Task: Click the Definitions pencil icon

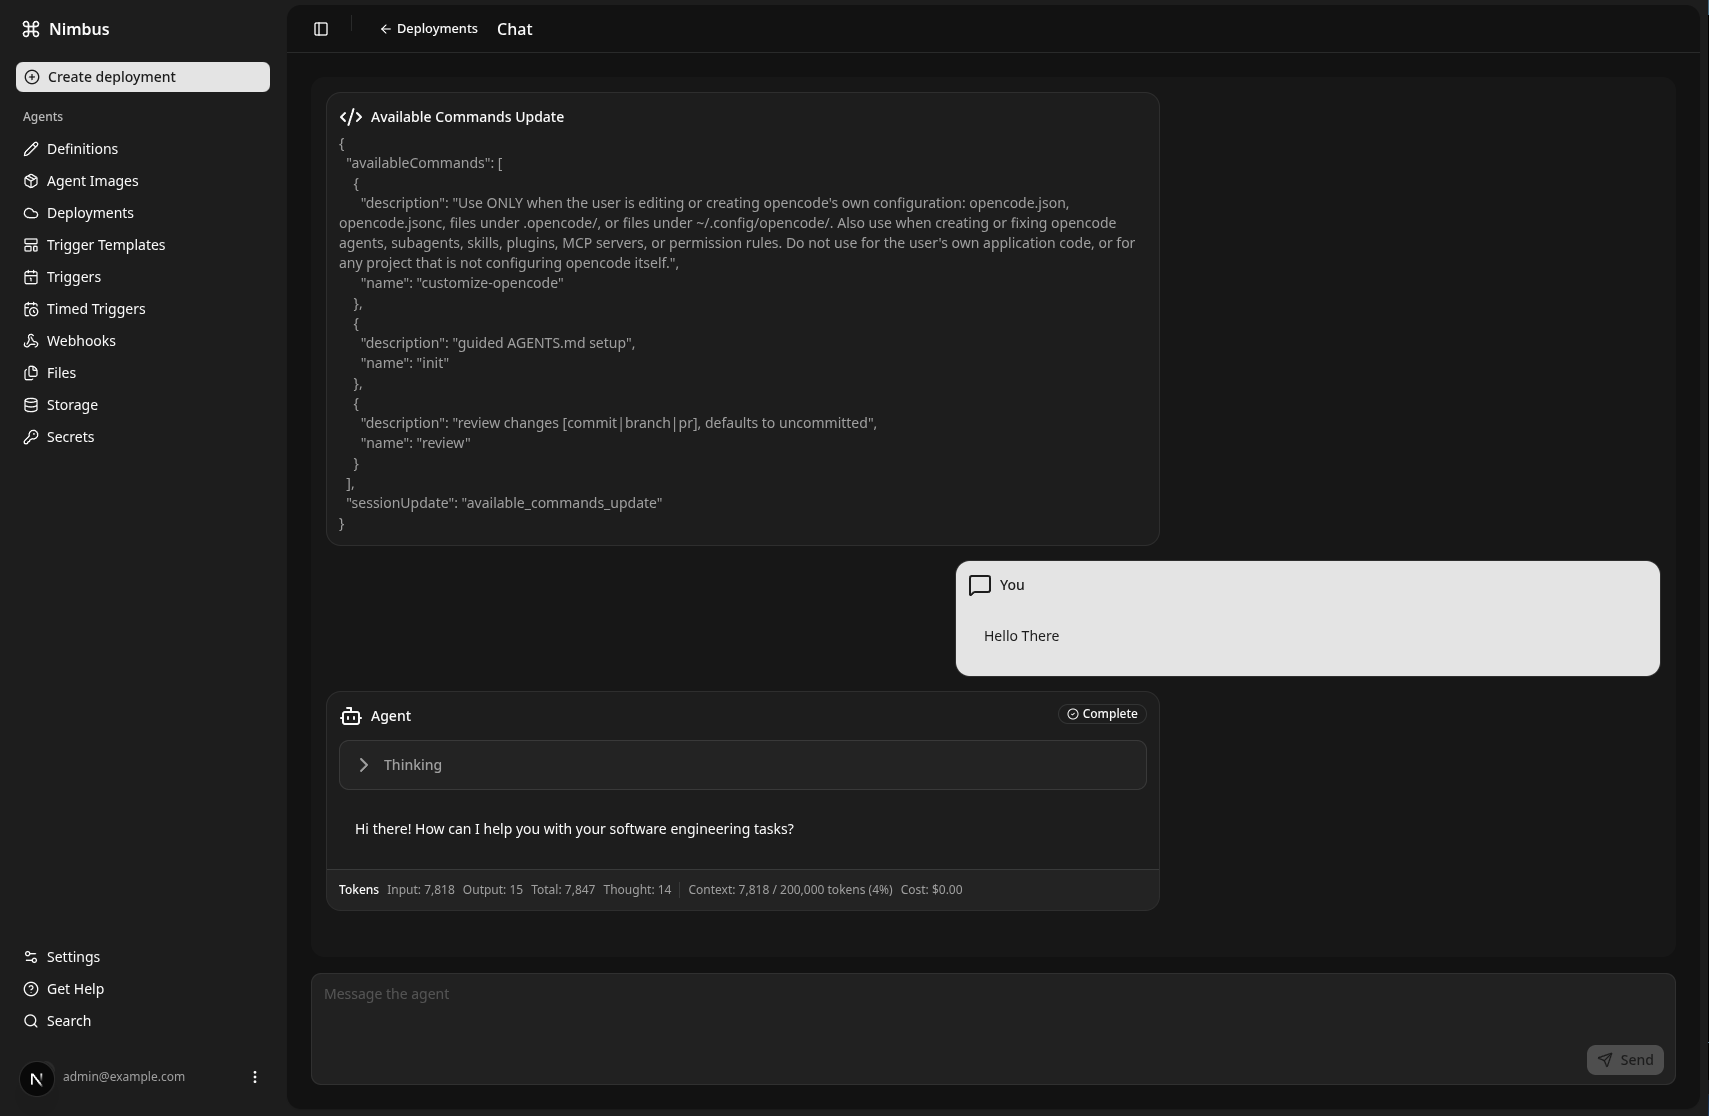Action: click(31, 149)
